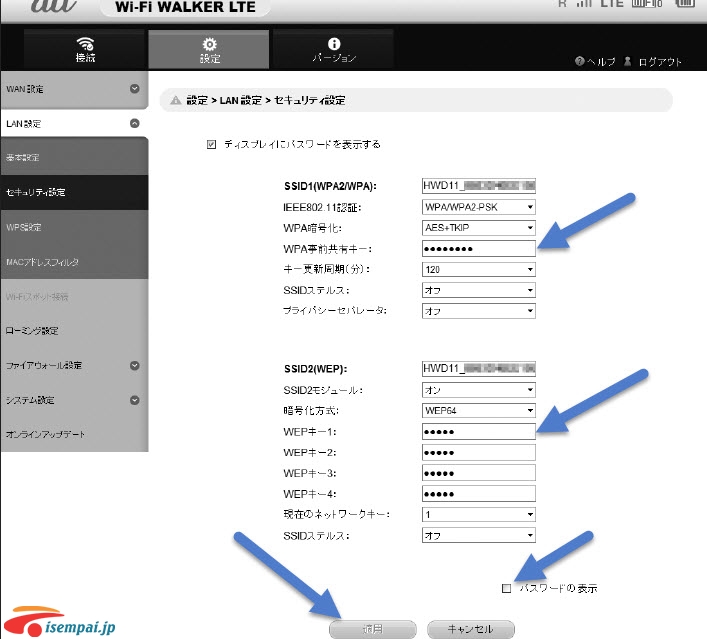Open 現在のネットワークキー dropdown
Viewport: 707px width, 639px height.
478,515
